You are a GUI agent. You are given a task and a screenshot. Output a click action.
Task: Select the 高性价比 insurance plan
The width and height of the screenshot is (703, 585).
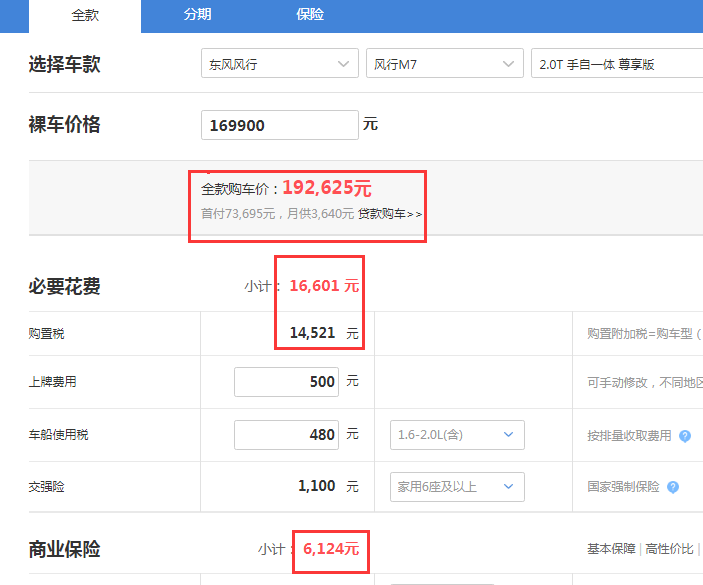click(669, 549)
